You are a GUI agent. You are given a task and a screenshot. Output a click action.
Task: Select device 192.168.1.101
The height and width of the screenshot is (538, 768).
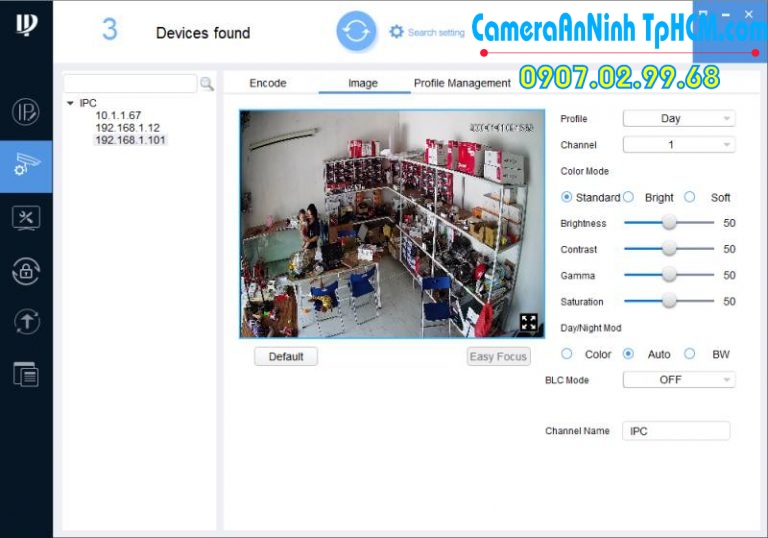(x=130, y=140)
